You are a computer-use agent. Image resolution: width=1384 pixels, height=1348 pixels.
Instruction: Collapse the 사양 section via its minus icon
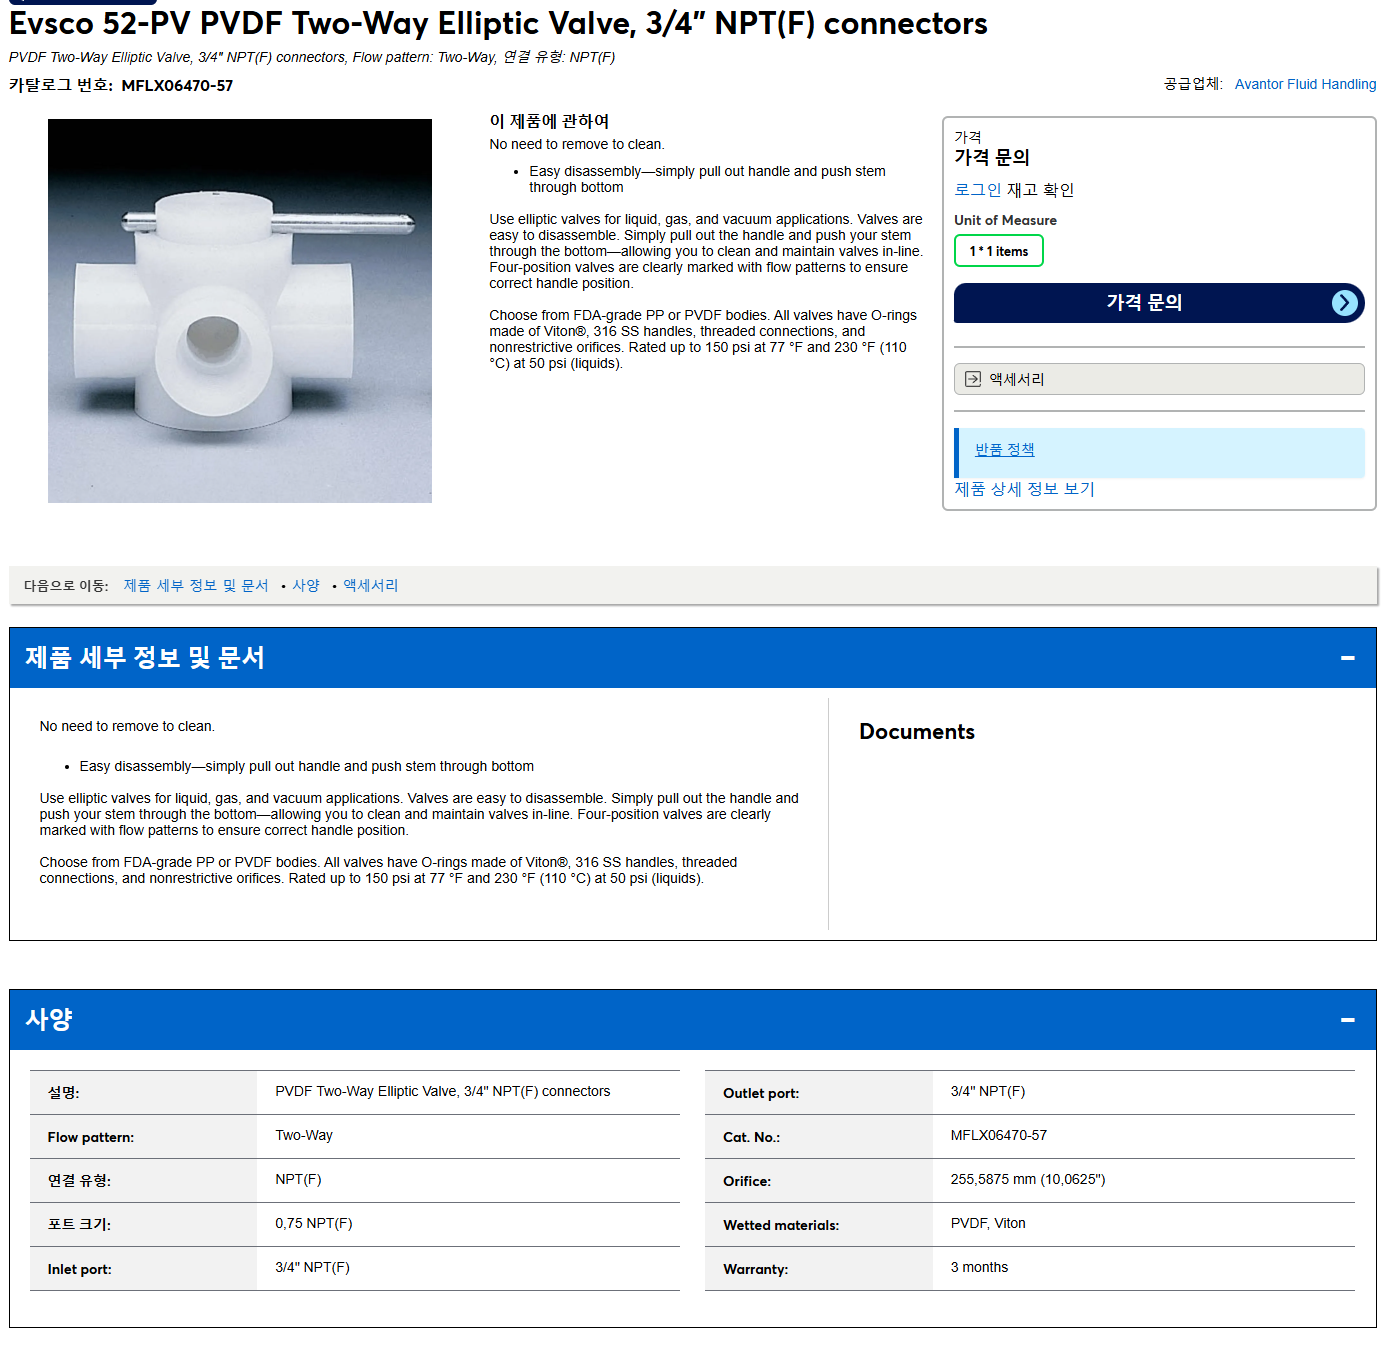(x=1347, y=1020)
